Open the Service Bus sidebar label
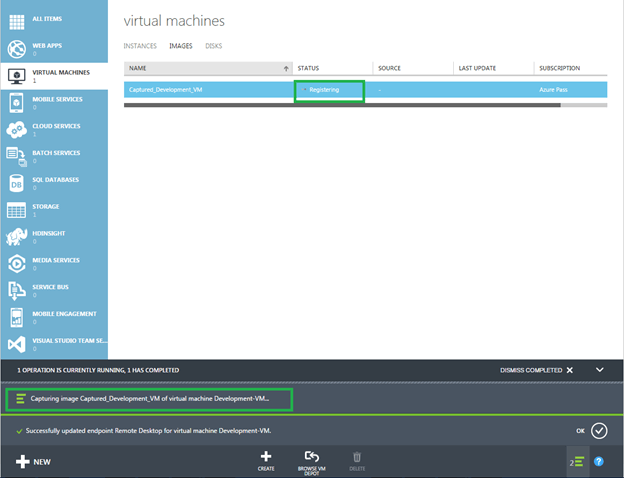The width and height of the screenshot is (624, 478). [x=51, y=287]
